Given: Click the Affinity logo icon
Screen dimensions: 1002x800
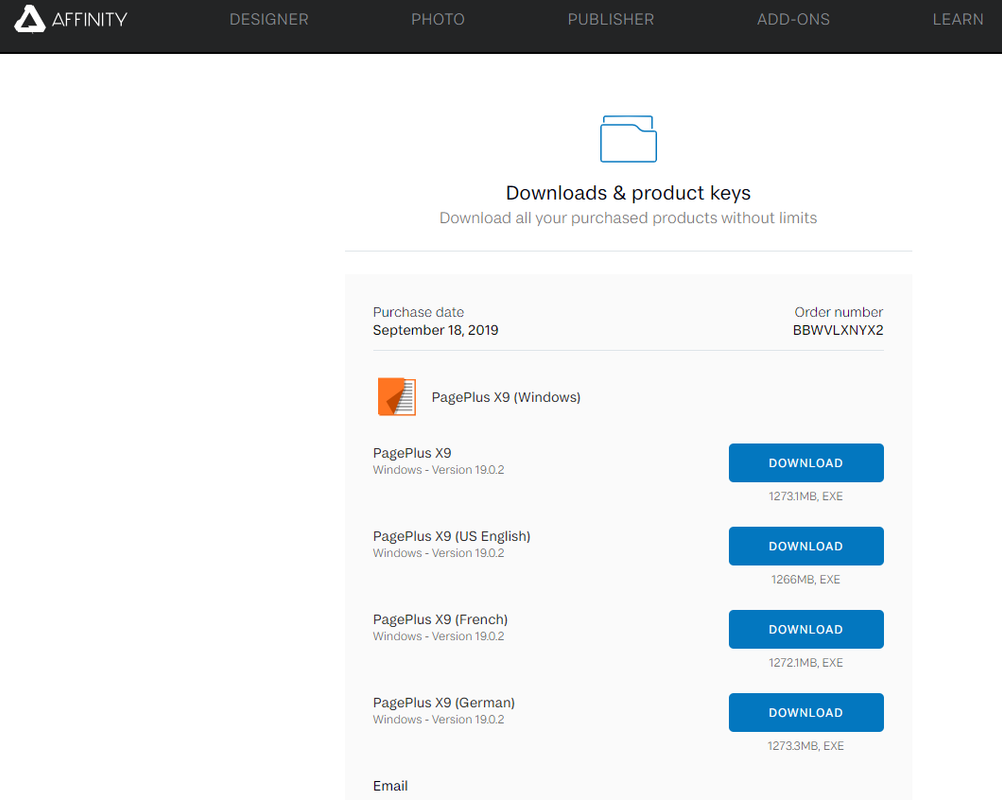Looking at the screenshot, I should [x=29, y=19].
